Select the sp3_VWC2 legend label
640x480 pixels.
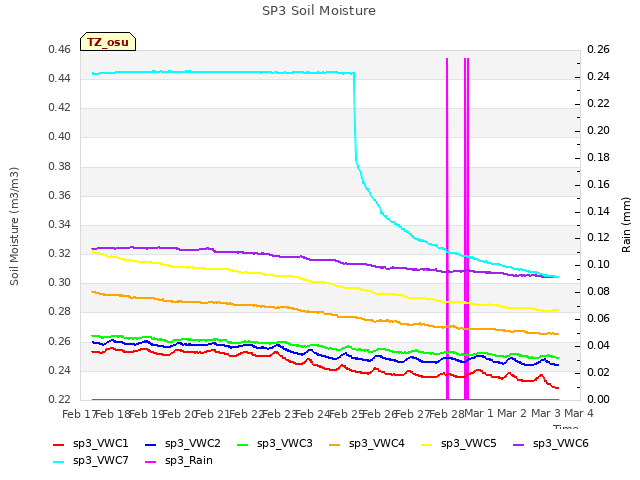coord(193,444)
